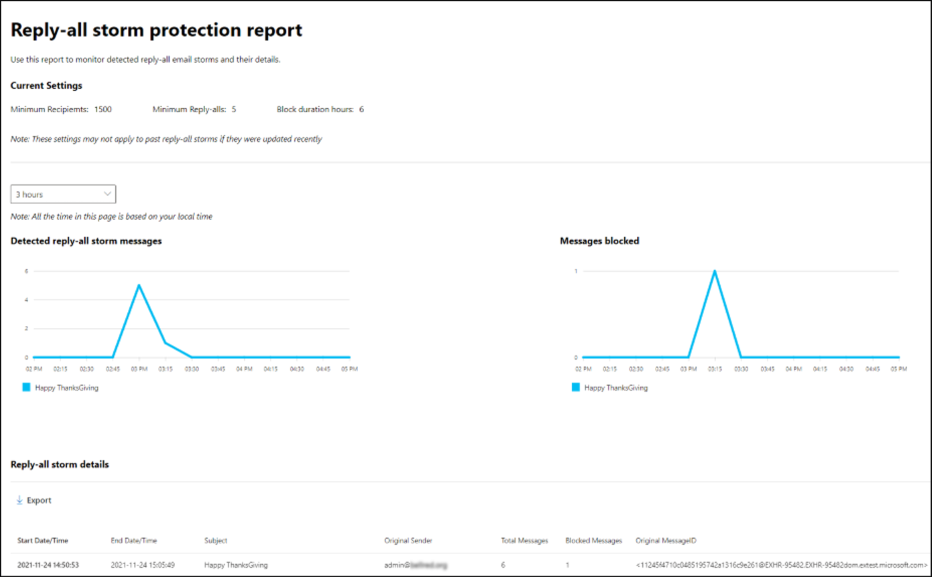Click Happy ThanksGiving legend label under detected chart
Viewport: 932px width, 577px height.
point(67,387)
